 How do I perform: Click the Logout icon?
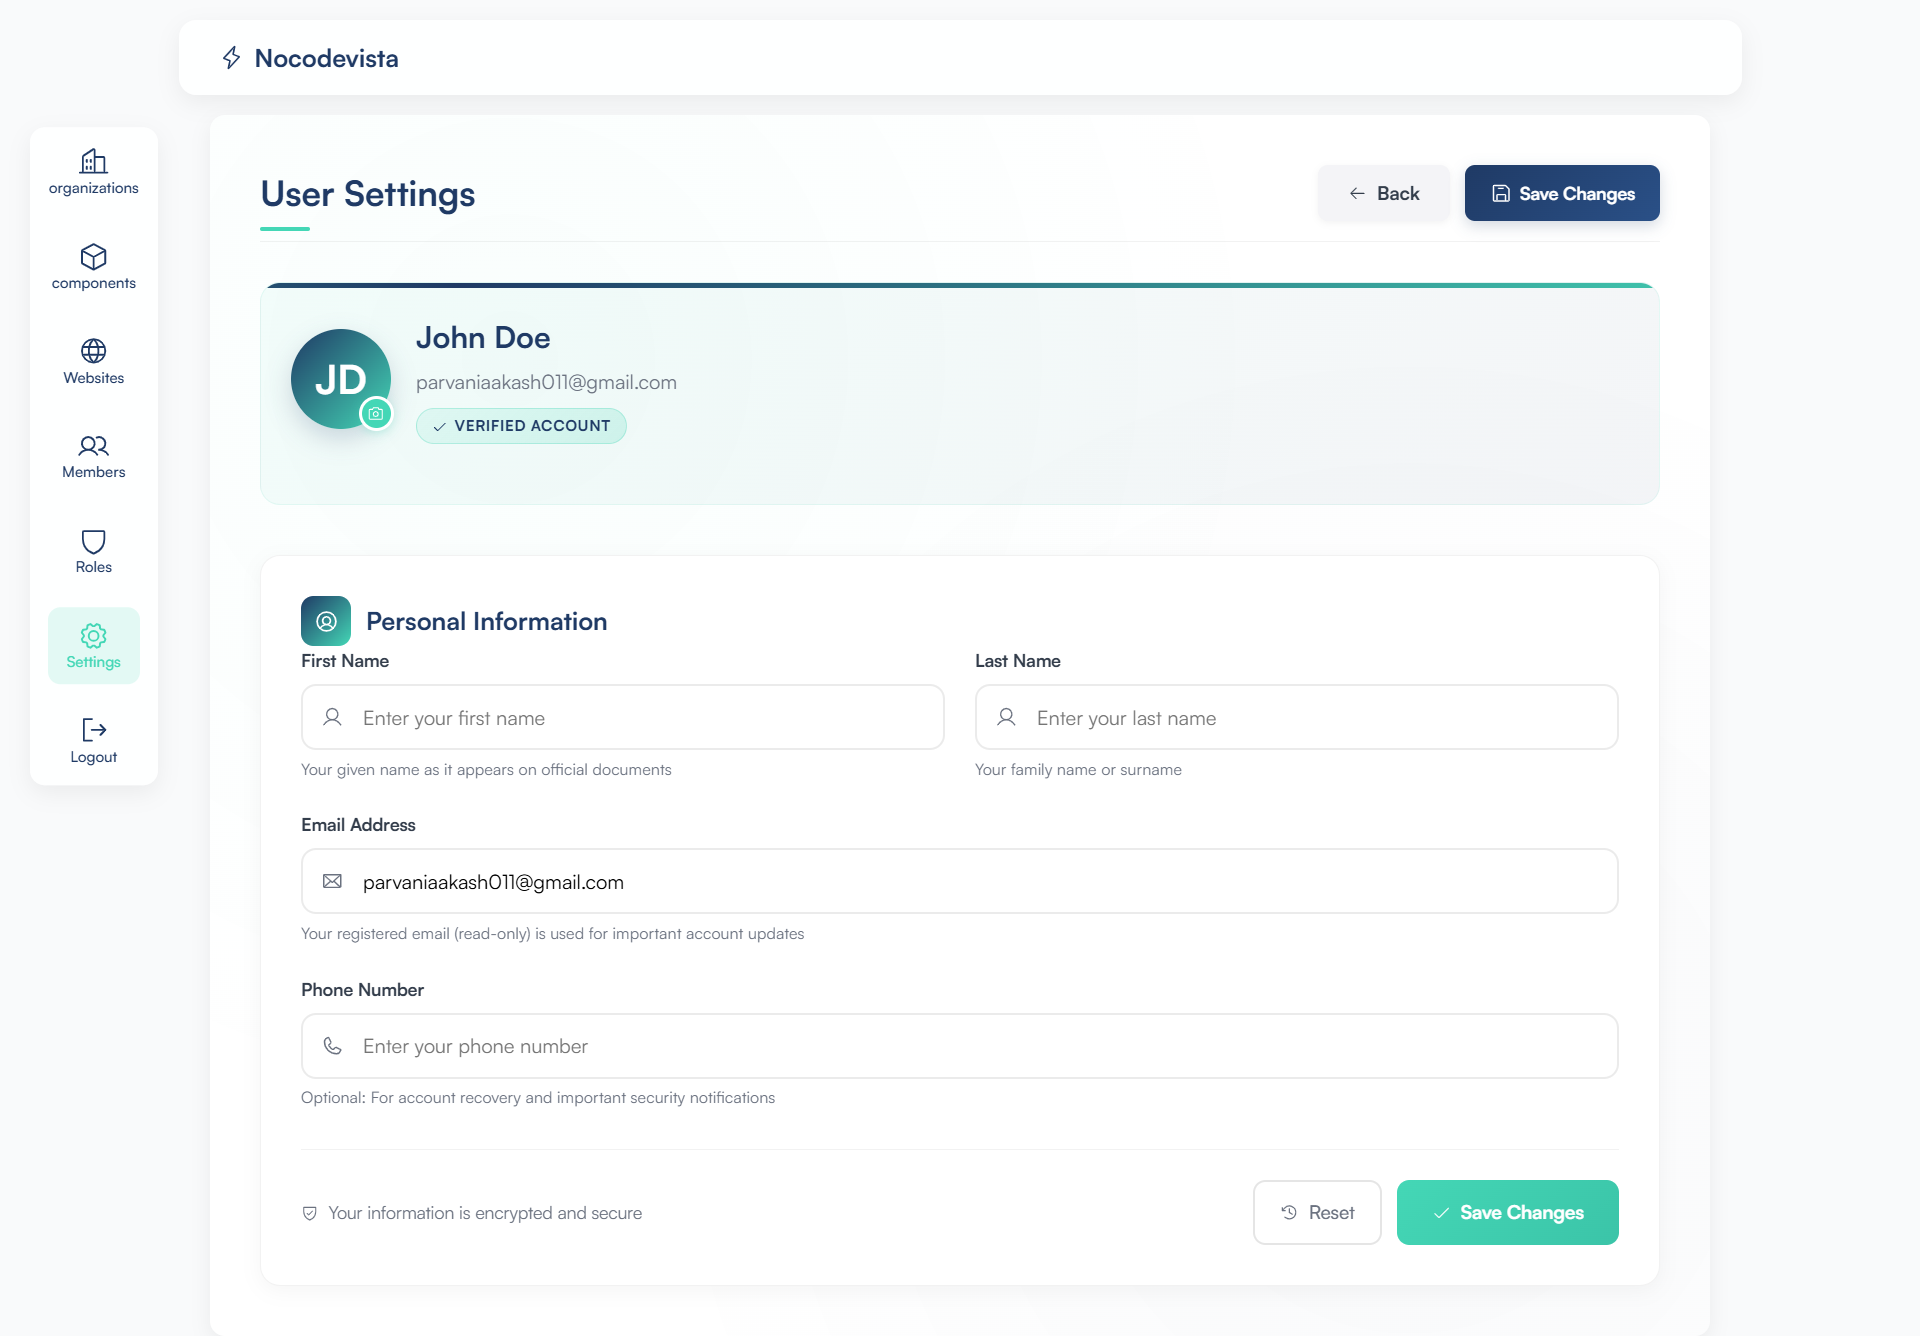93,730
